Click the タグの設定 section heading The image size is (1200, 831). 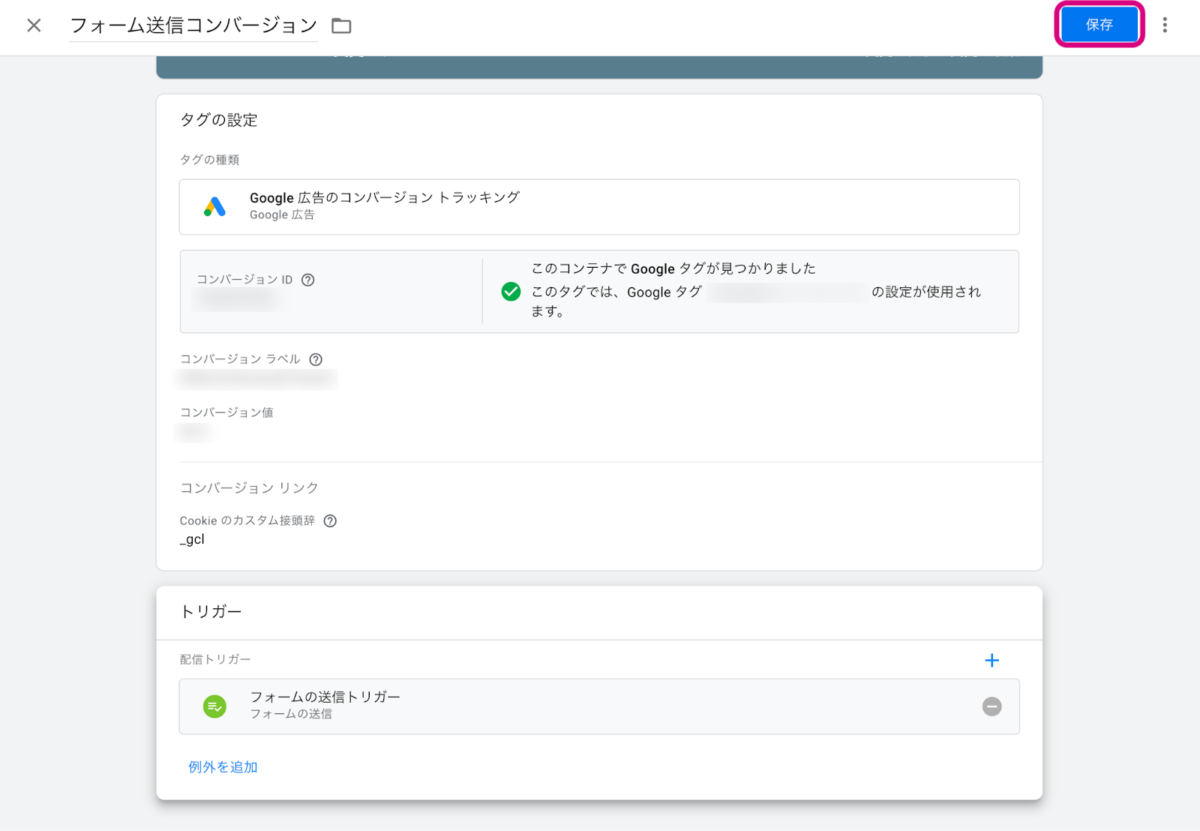(218, 120)
